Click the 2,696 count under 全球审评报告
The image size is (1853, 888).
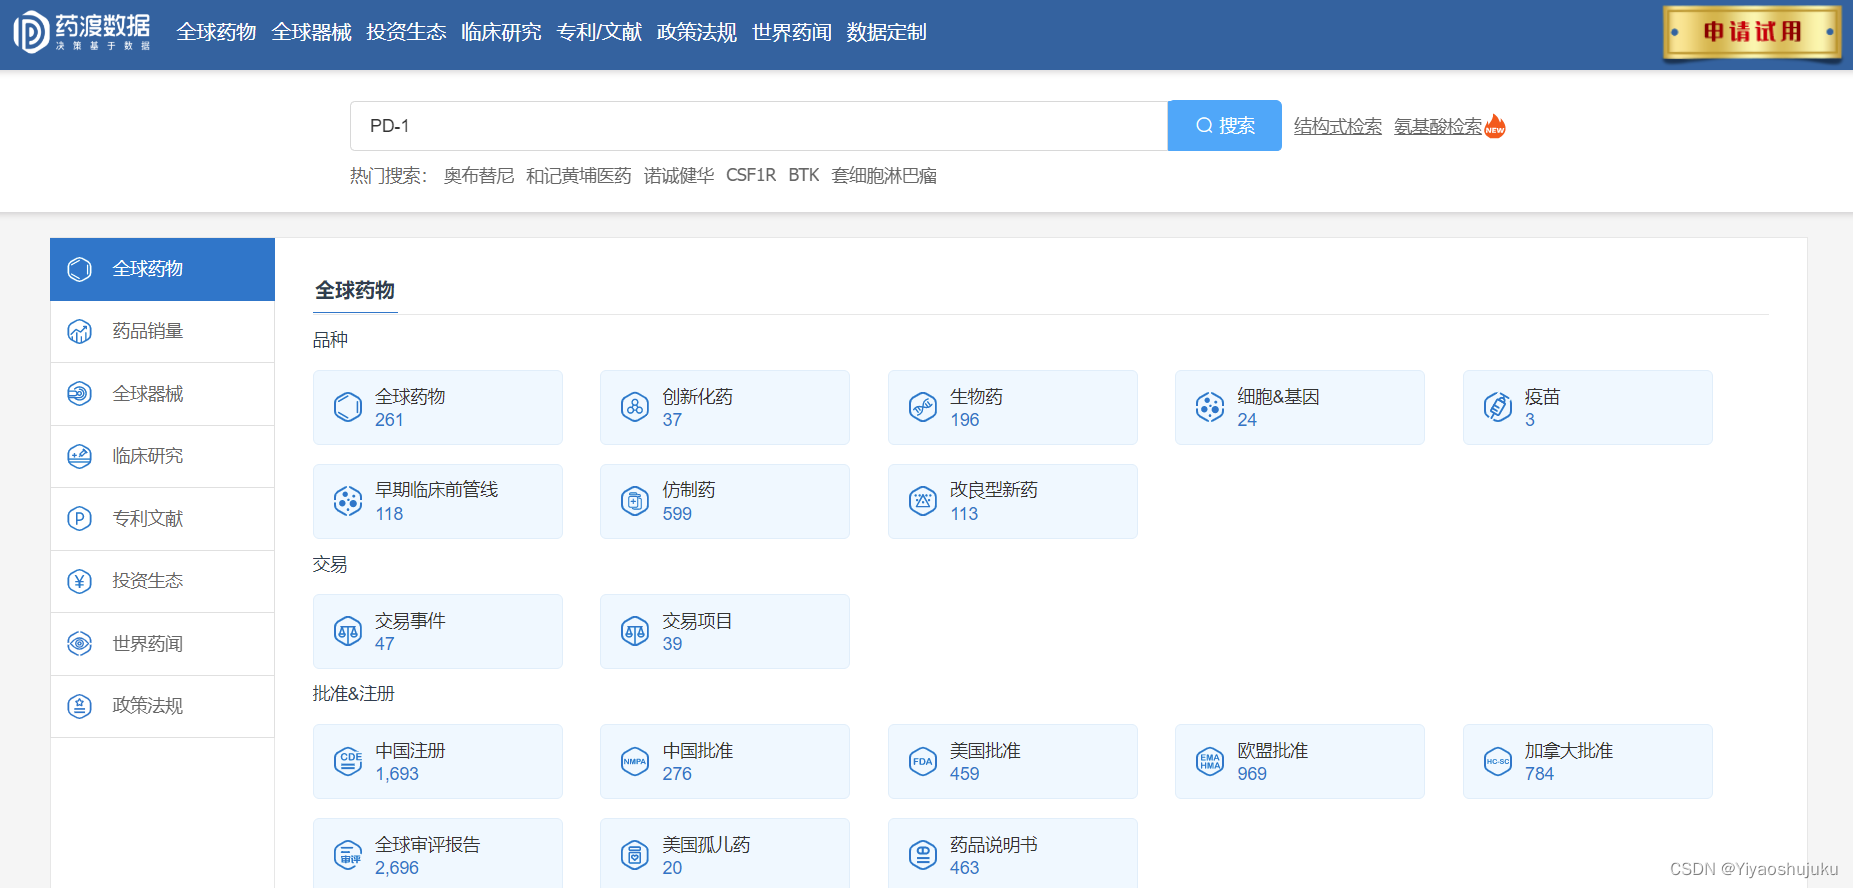tap(397, 868)
